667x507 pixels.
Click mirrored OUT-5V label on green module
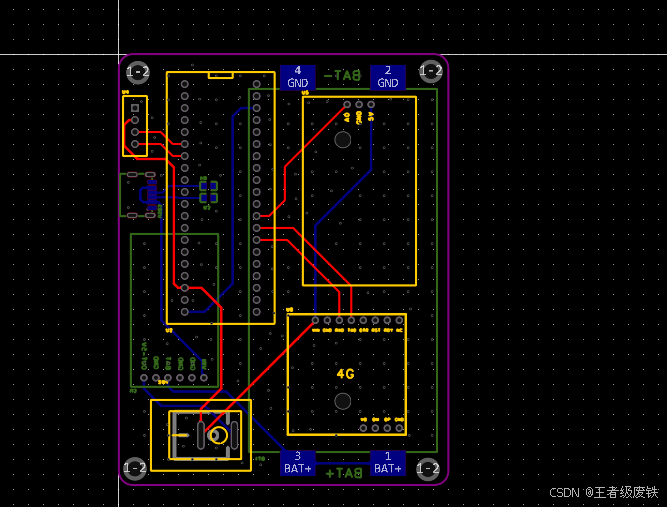(x=144, y=355)
